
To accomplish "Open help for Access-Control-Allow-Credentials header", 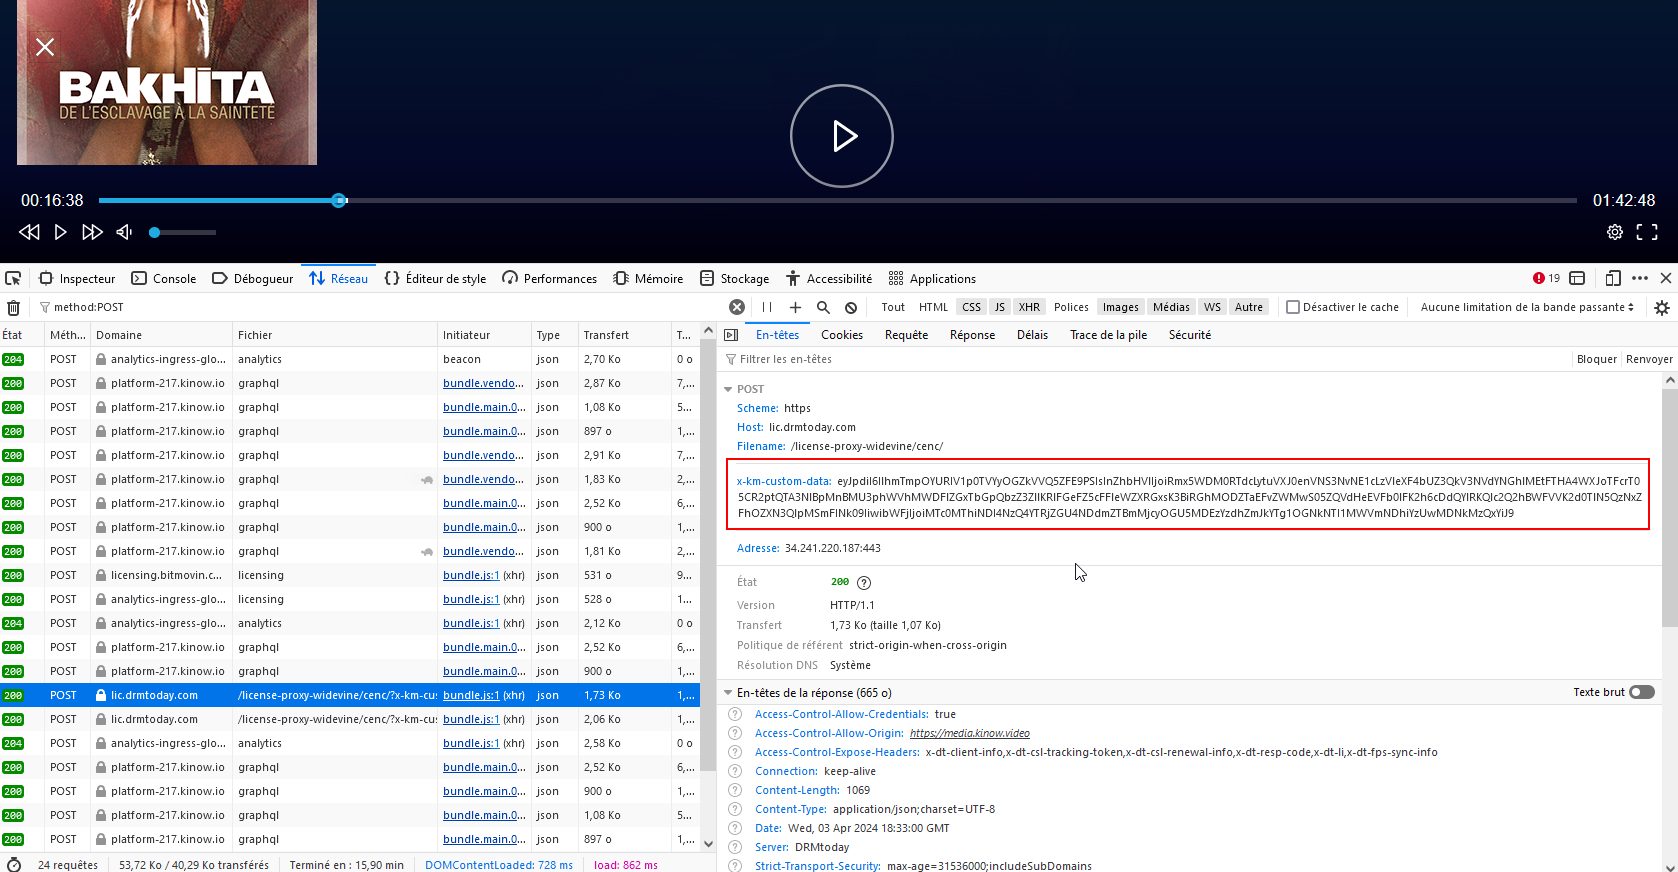I will coord(735,715).
